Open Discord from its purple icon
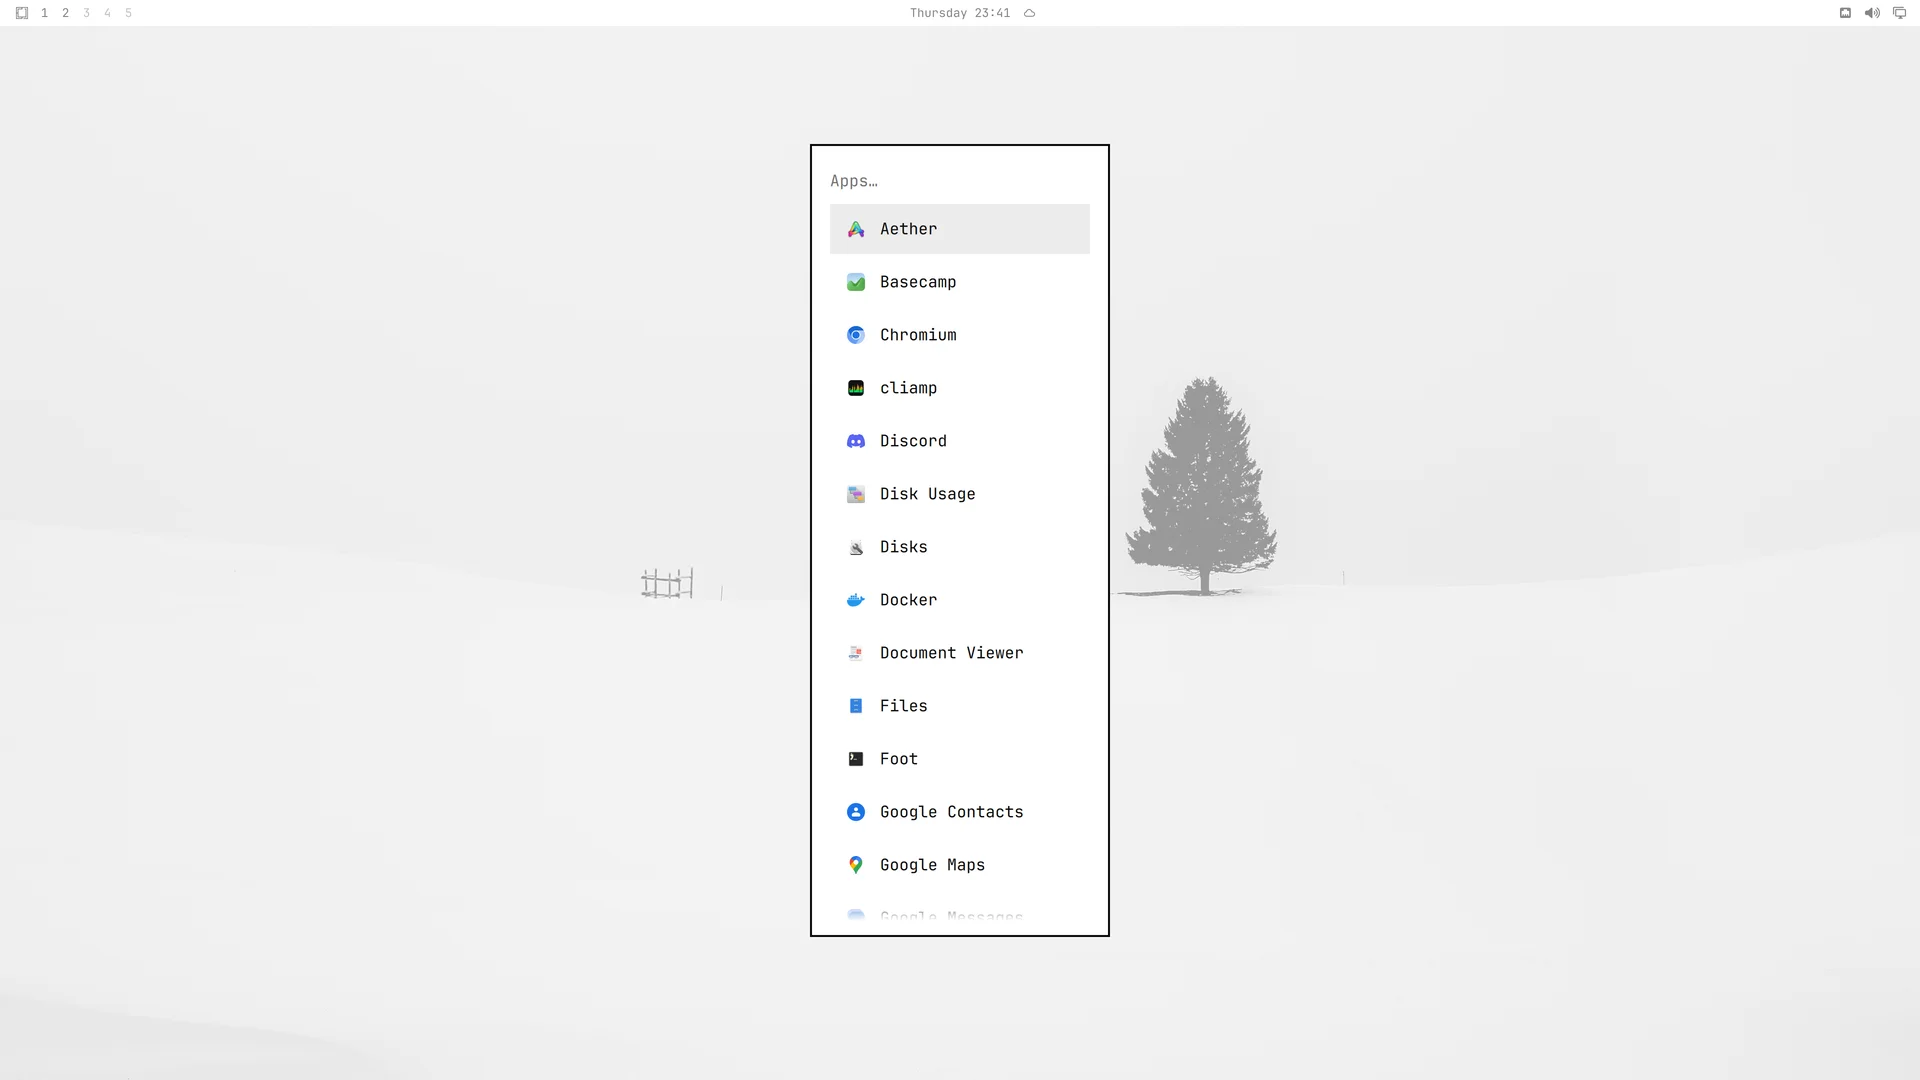Screen dimensions: 1920x1080 856,441
